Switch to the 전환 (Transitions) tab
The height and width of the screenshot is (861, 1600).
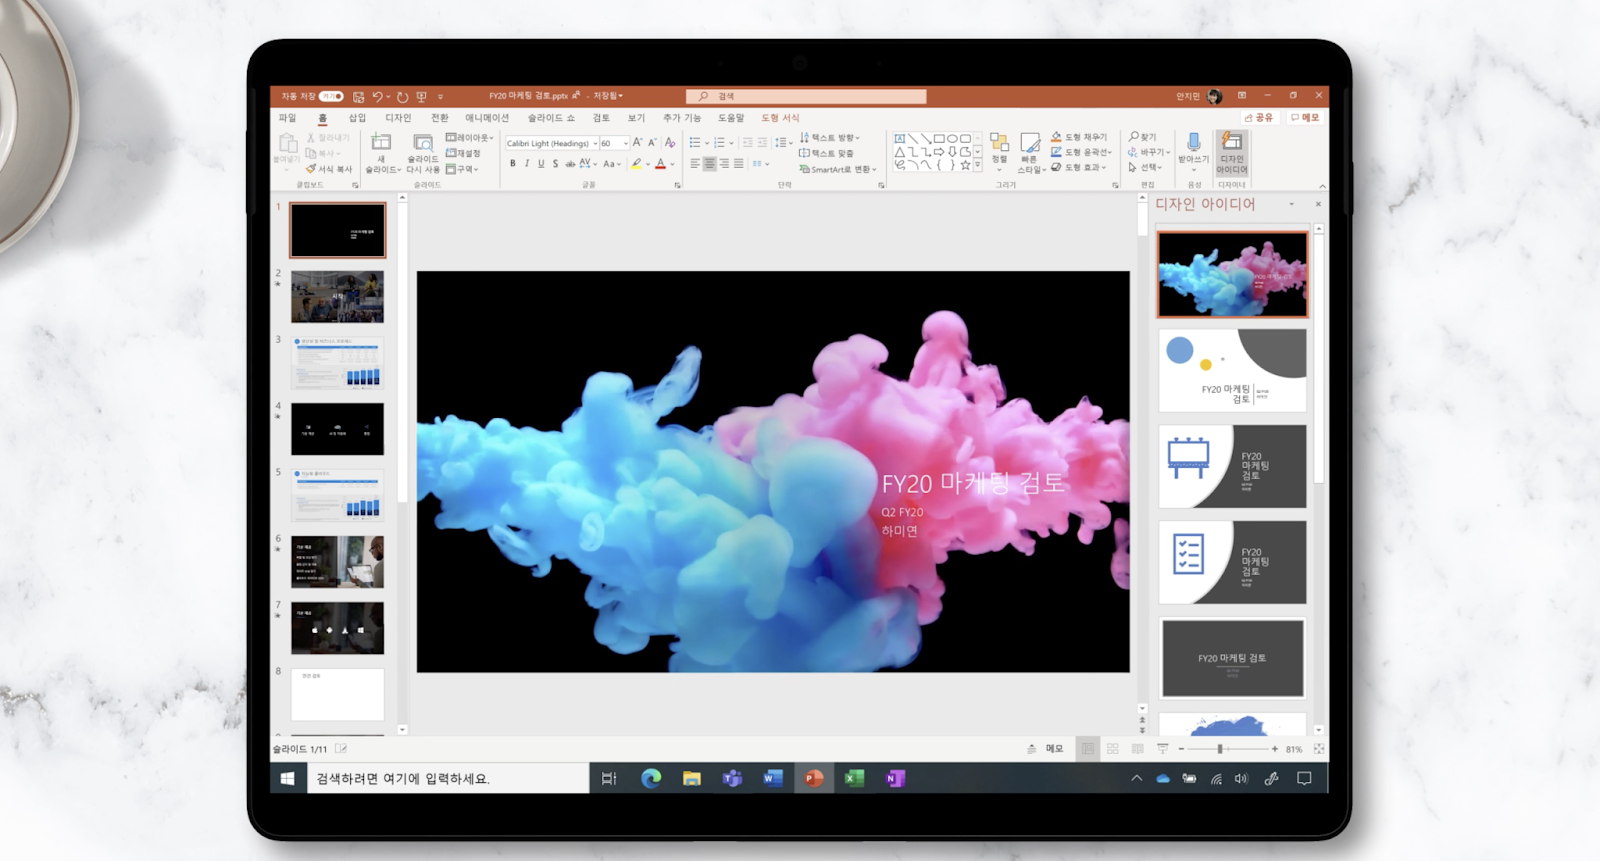tap(439, 118)
